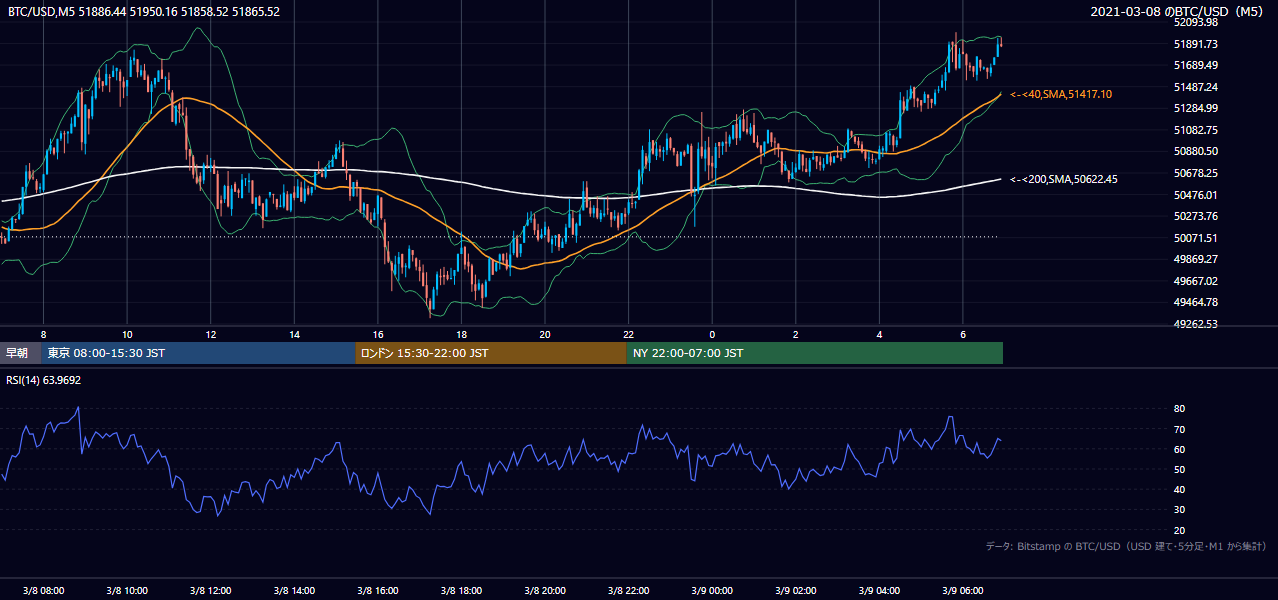Click the hour 18 tick on price chart
Viewport: 1278px width, 600px height.
[461, 333]
